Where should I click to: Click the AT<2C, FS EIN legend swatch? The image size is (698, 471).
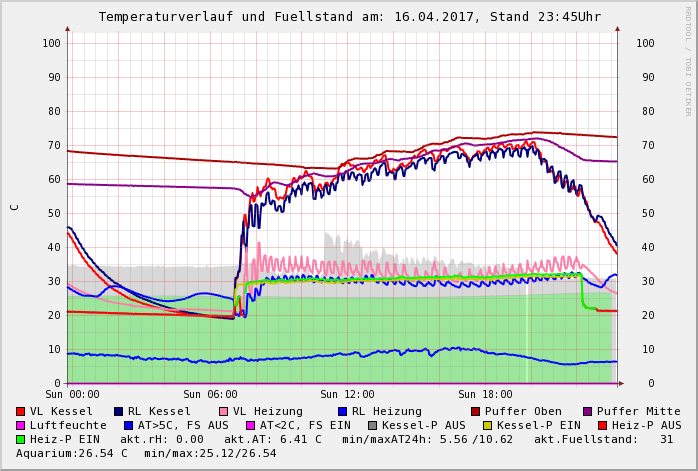click(x=250, y=426)
